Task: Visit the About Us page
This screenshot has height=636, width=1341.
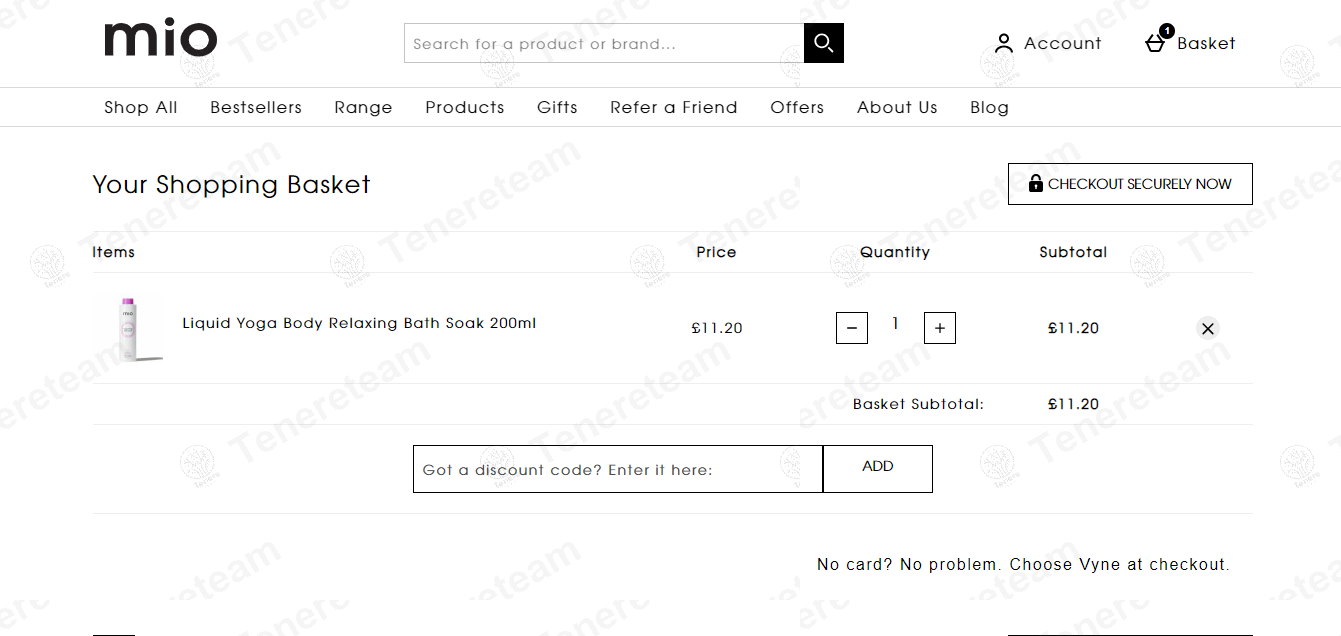Action: 897,107
